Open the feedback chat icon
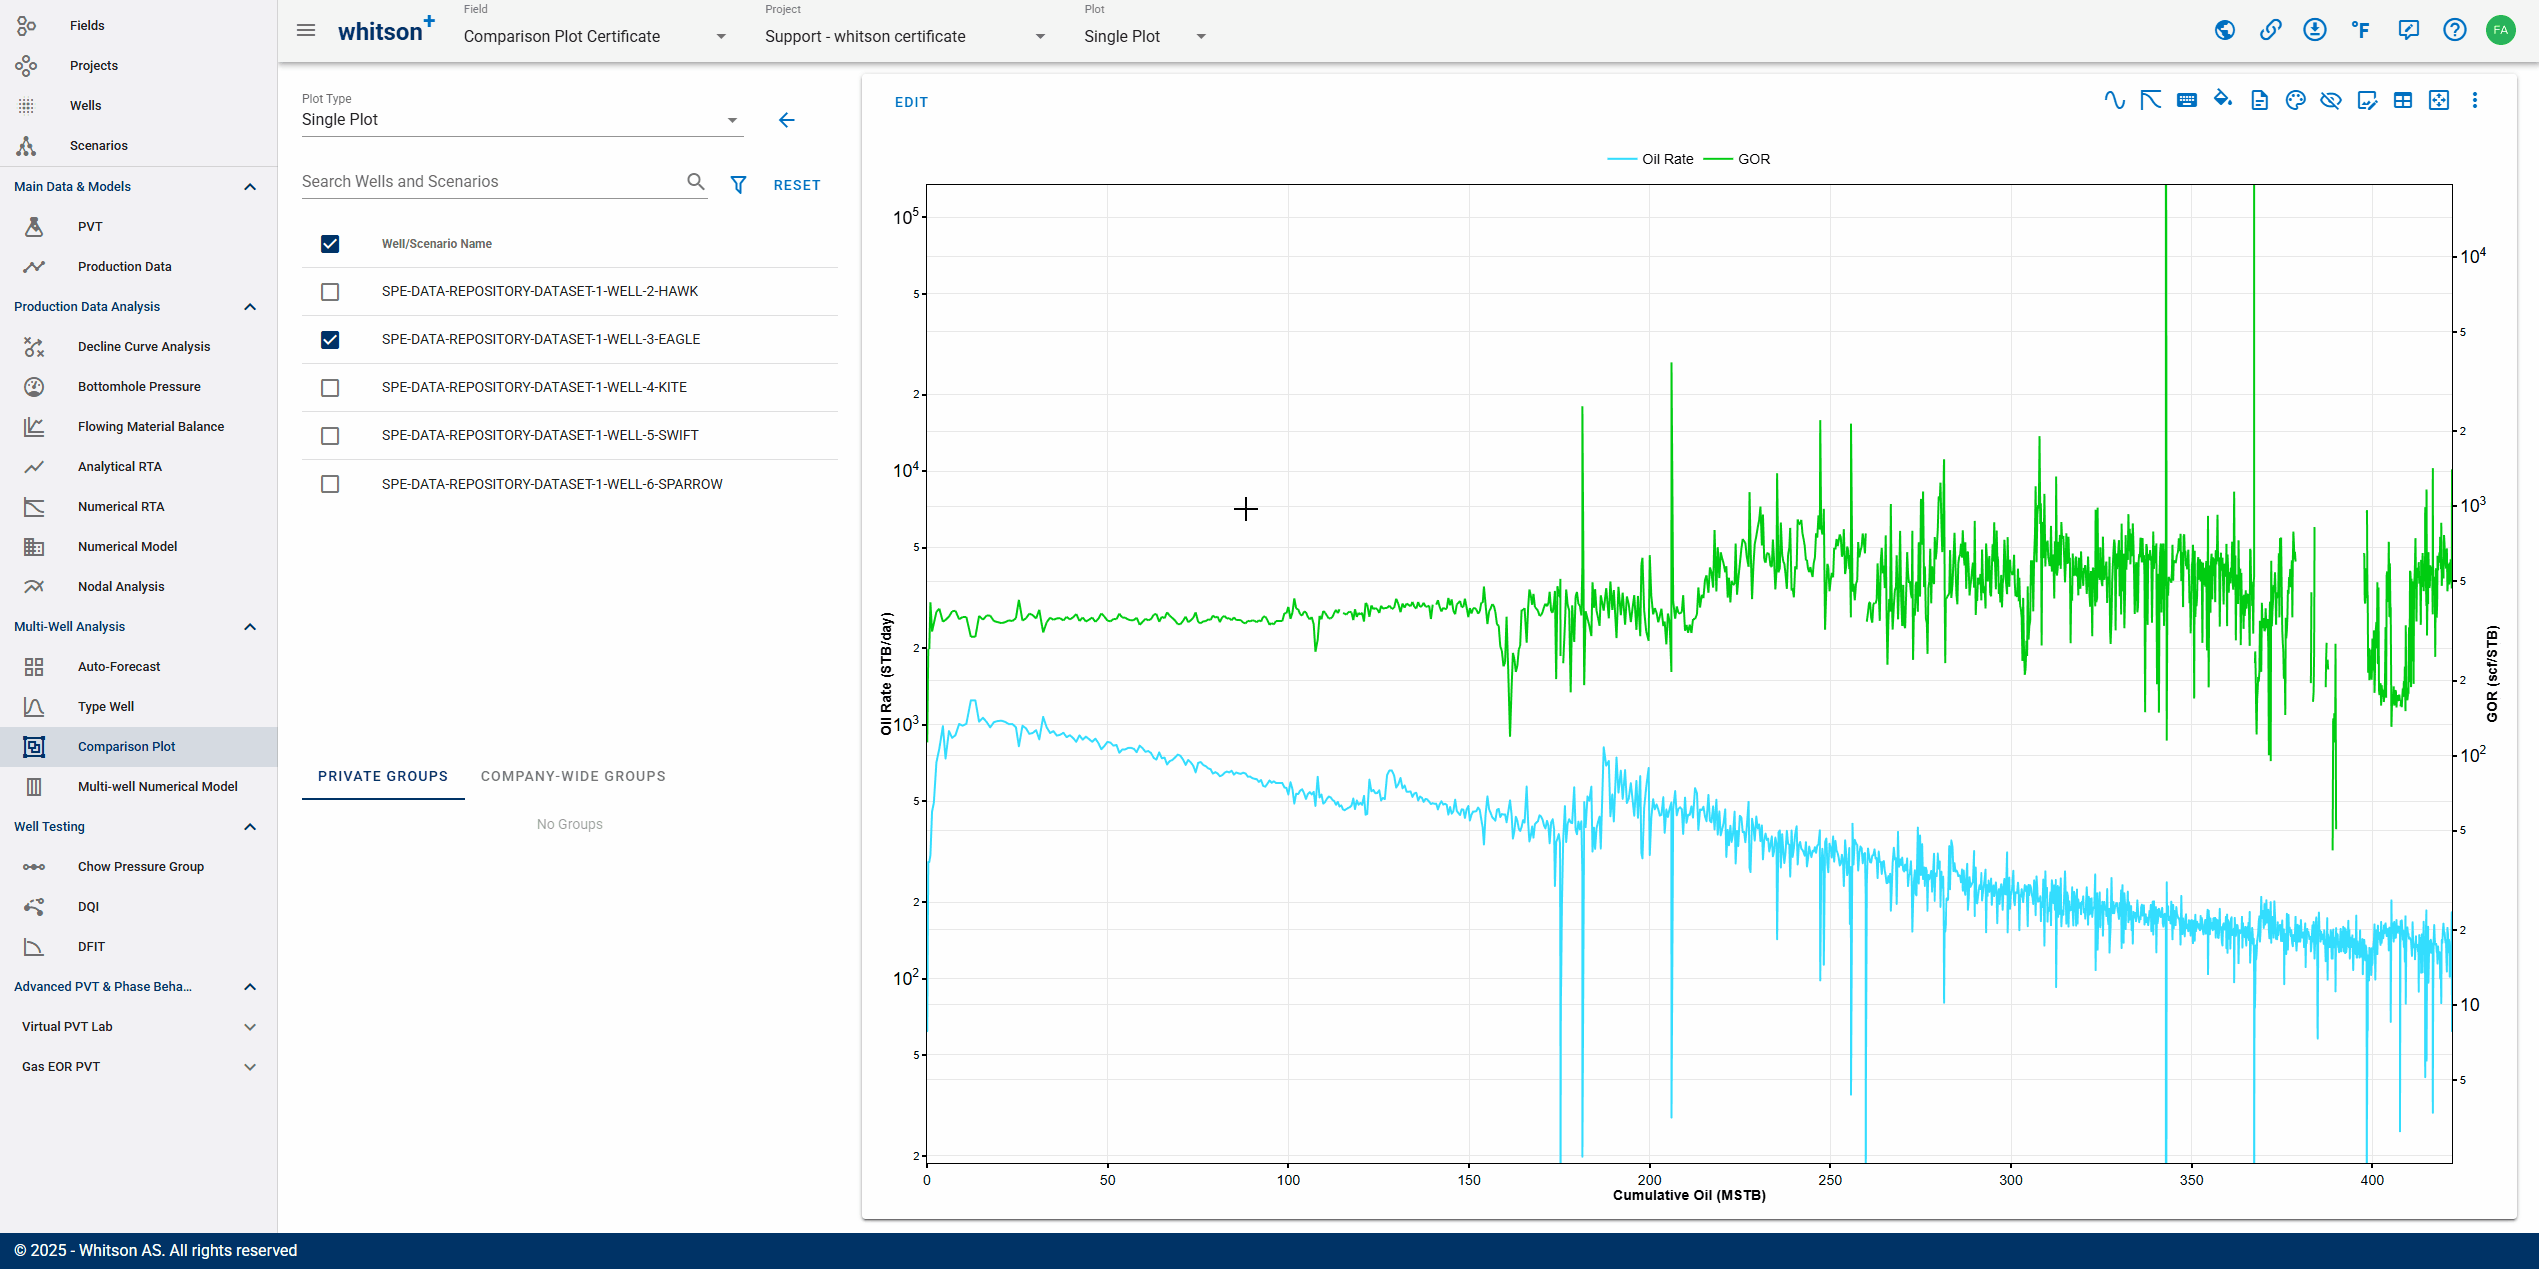The width and height of the screenshot is (2539, 1269). click(2408, 30)
